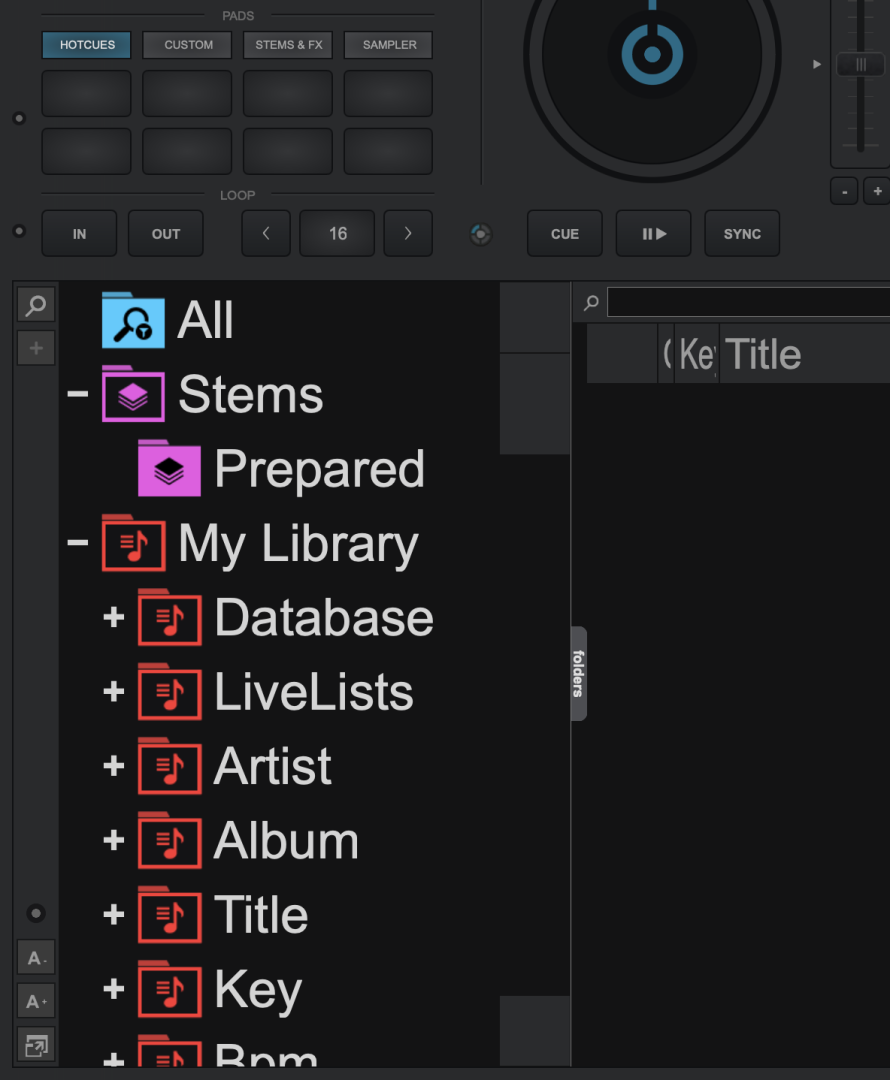Toggle the SYNC button
This screenshot has width=890, height=1080.
click(x=742, y=234)
